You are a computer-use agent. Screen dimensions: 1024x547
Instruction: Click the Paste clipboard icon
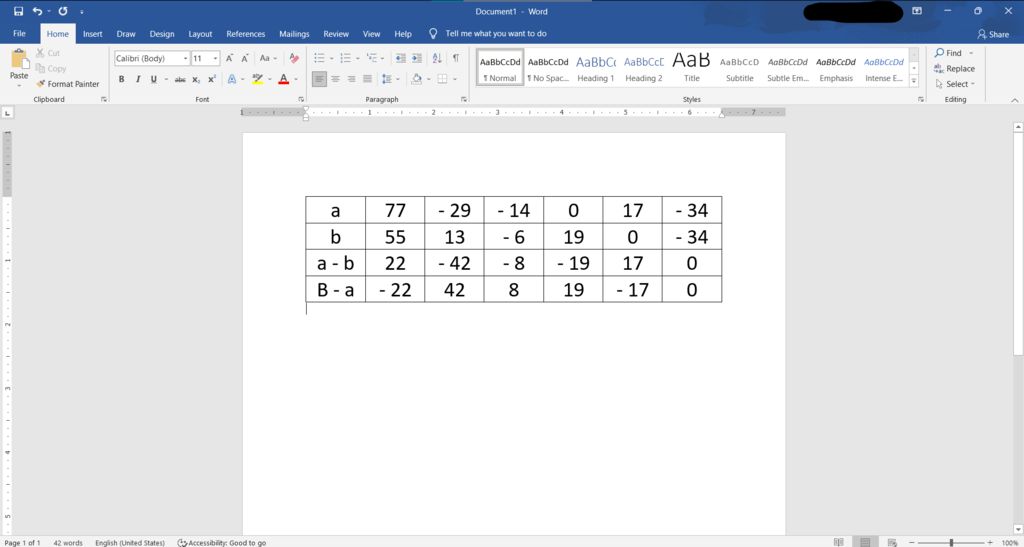pos(19,60)
